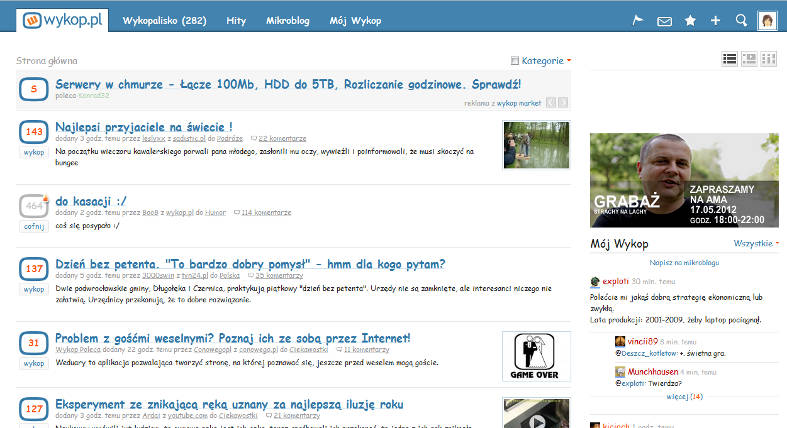Screen dimensions: 787x428
Task: Switch to the list with thumbnails view
Action: pyautogui.click(x=749, y=59)
